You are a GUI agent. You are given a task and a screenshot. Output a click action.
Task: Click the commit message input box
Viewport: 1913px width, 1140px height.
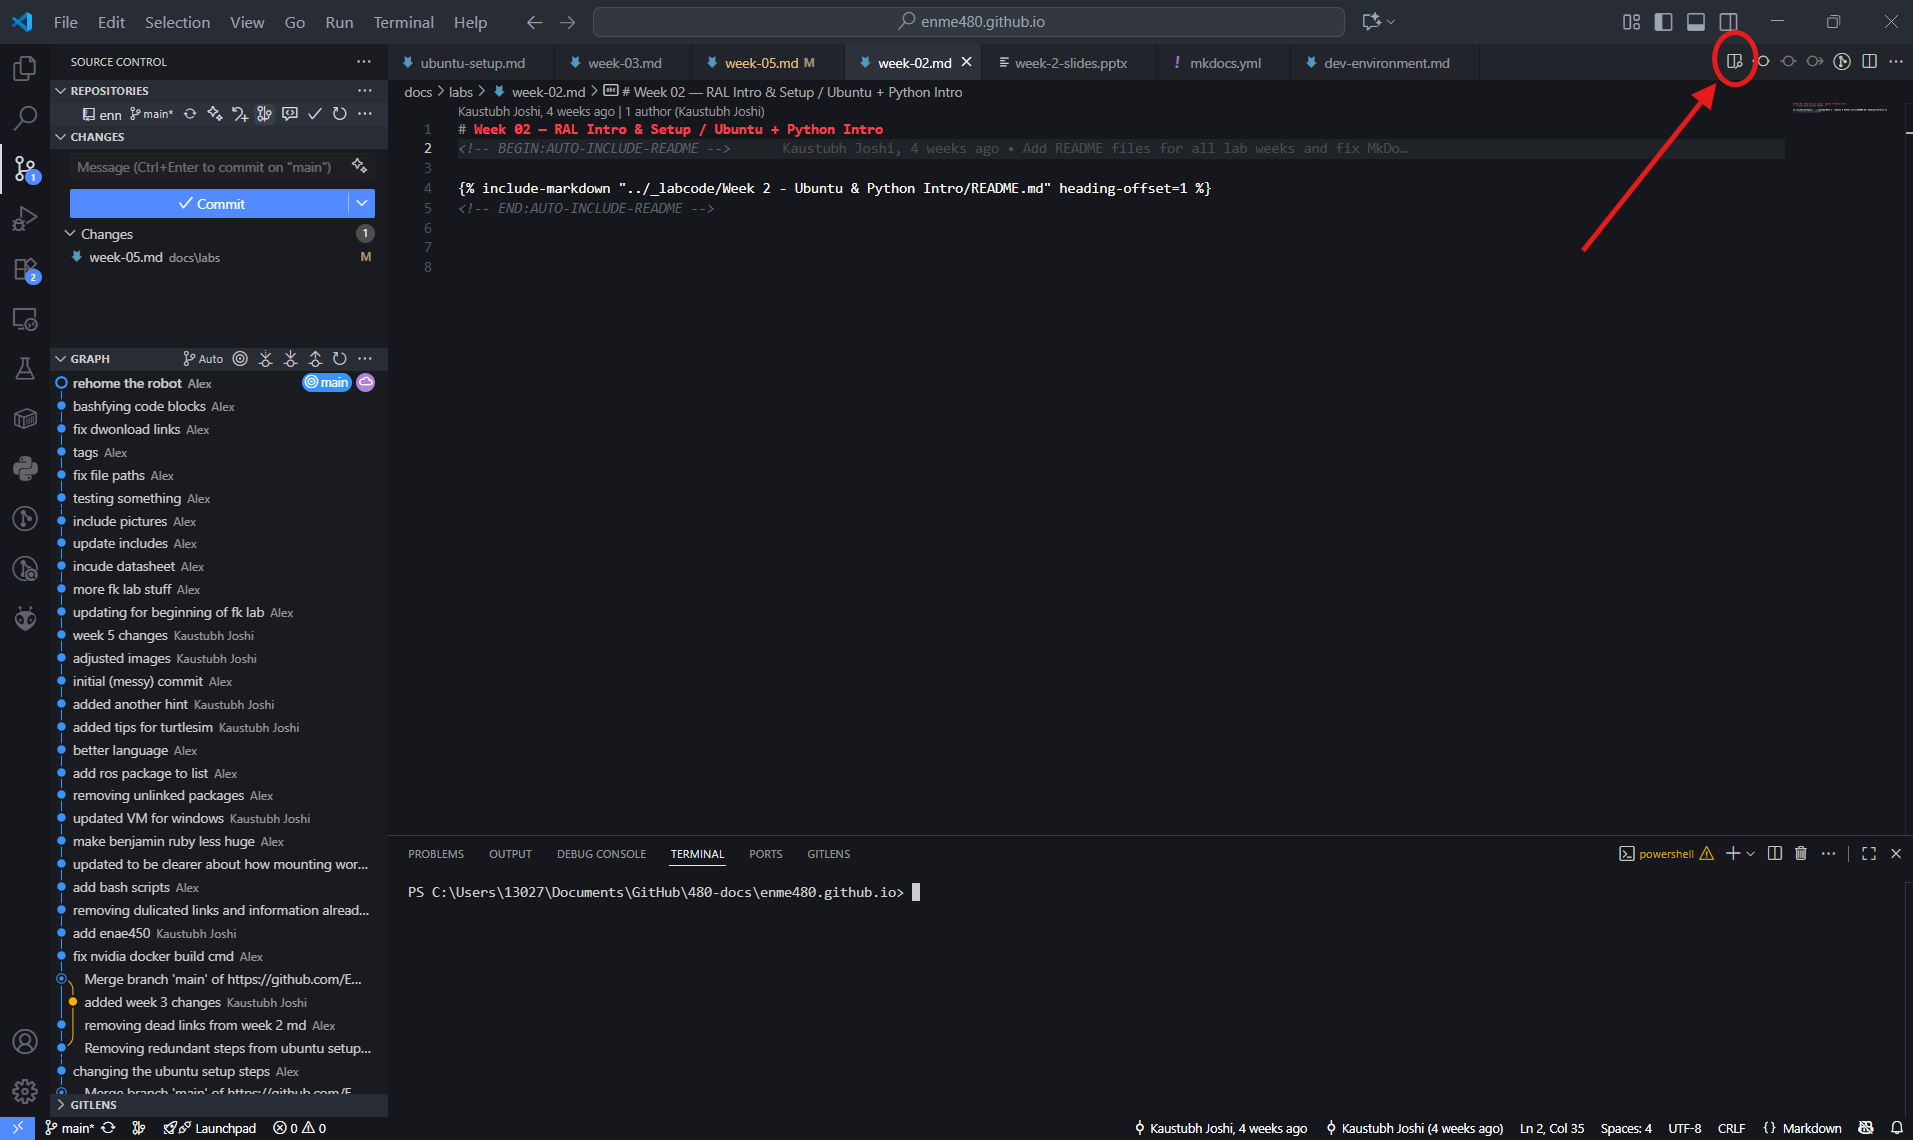tap(205, 167)
